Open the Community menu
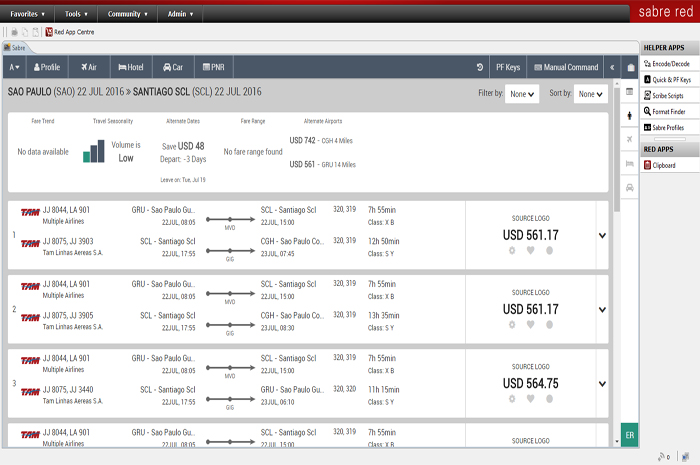 click(127, 14)
